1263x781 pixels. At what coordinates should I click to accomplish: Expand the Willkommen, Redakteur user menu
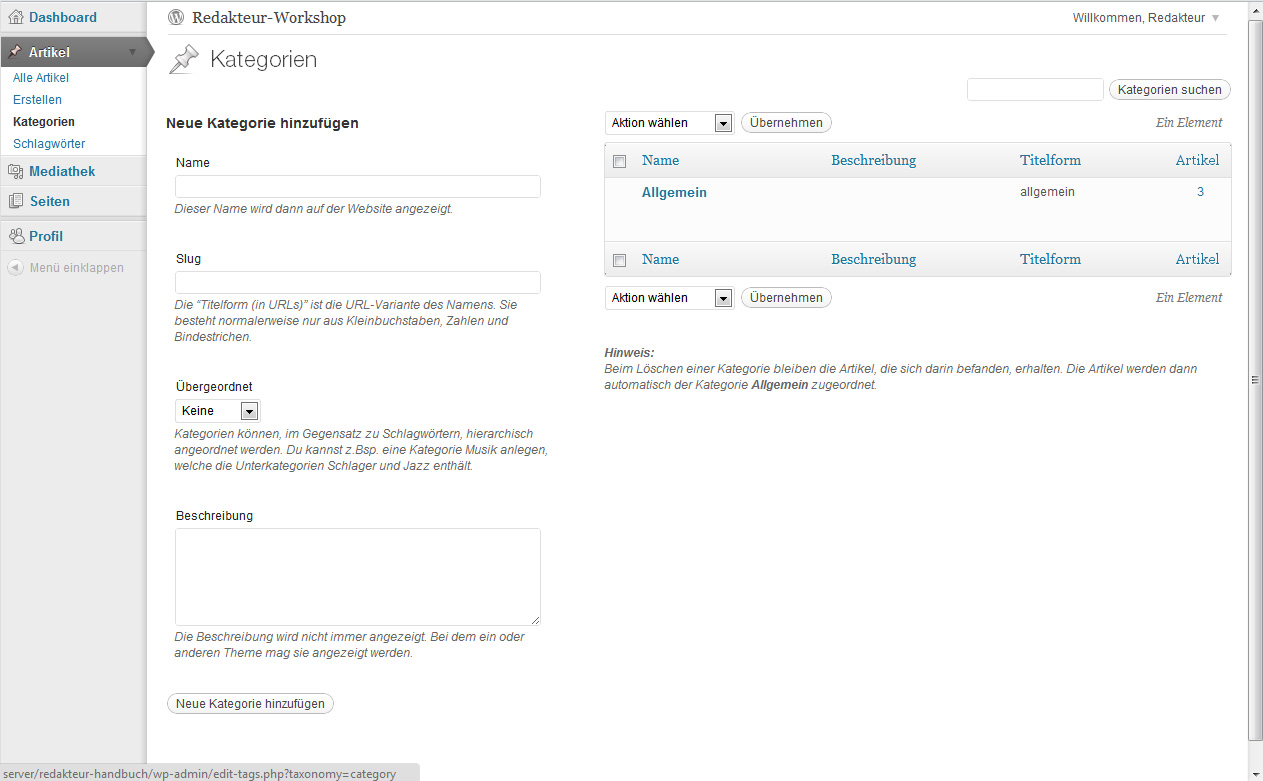[x=1215, y=18]
